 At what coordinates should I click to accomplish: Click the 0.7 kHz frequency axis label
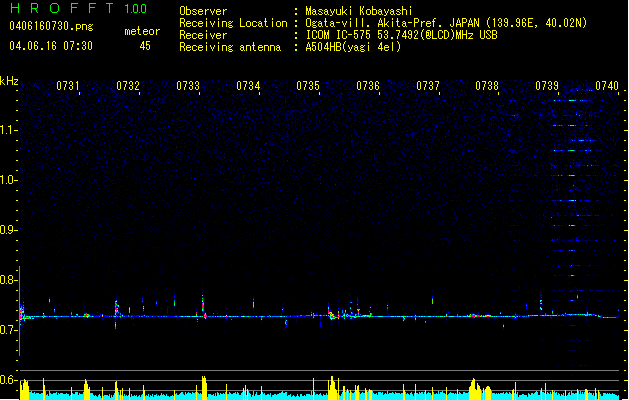(x=8, y=330)
